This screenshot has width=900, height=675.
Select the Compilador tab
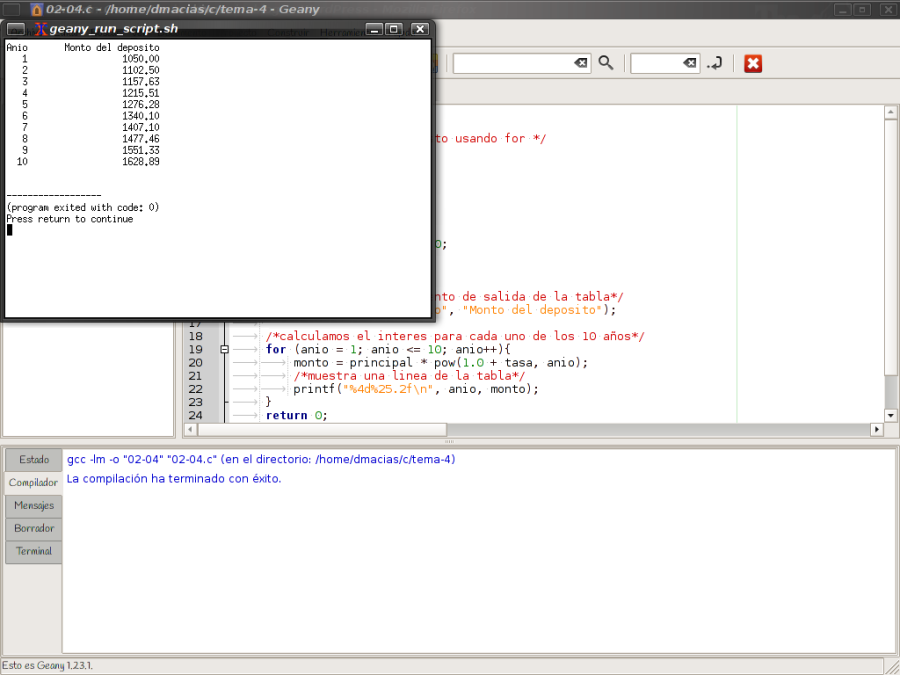point(33,482)
